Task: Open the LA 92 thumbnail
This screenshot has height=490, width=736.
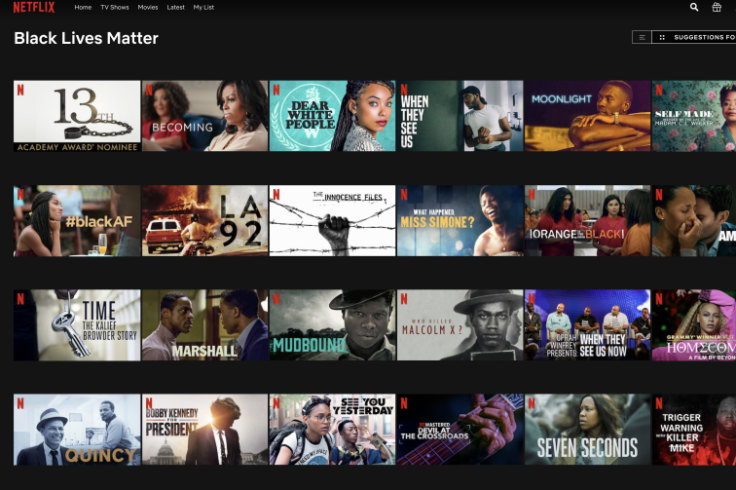Action: (x=205, y=221)
